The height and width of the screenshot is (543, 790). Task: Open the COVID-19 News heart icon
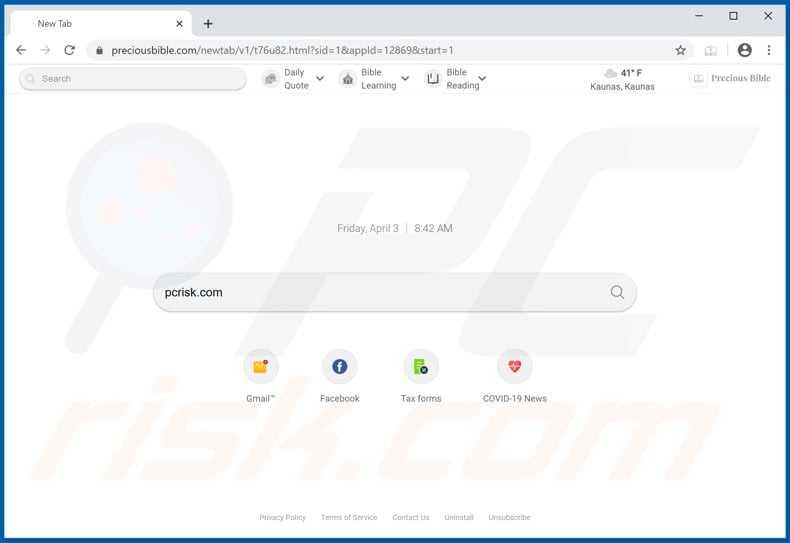click(514, 367)
